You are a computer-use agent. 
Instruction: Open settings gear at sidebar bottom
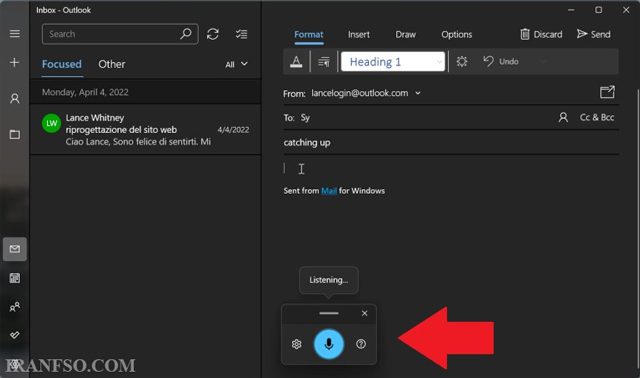click(x=15, y=363)
